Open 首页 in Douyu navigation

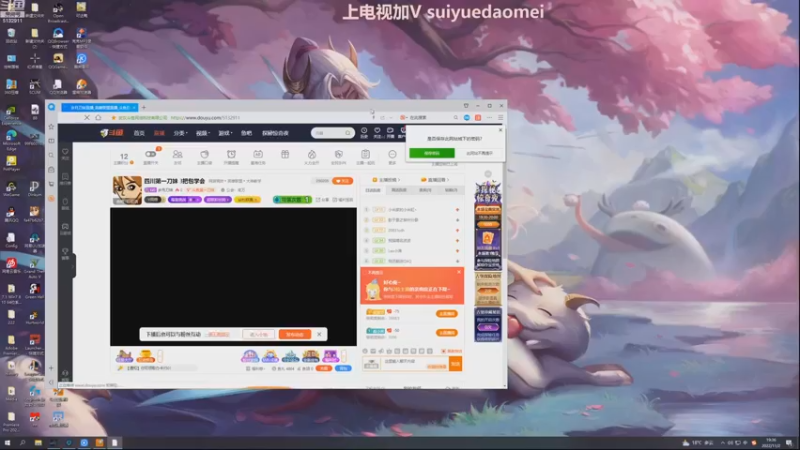139,133
